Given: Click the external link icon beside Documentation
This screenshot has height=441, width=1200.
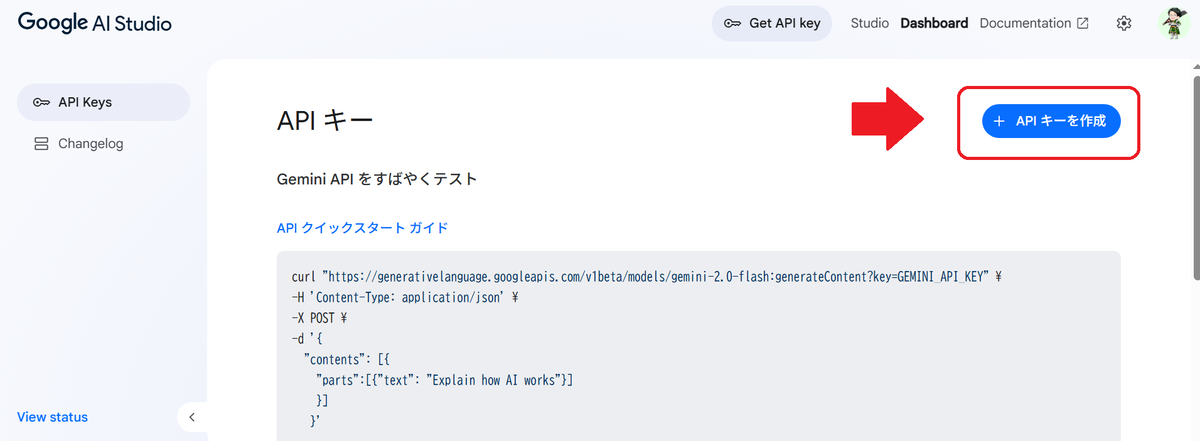Looking at the screenshot, I should pyautogui.click(x=1082, y=23).
